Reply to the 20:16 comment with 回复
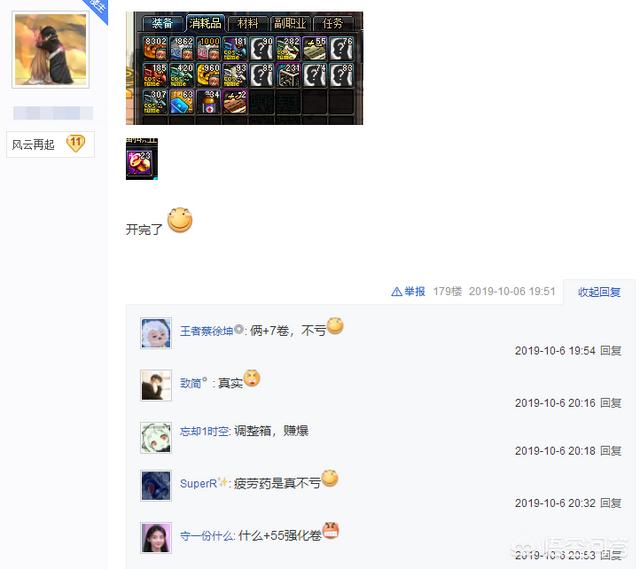Viewport: 640px width, 569px height. [x=611, y=403]
